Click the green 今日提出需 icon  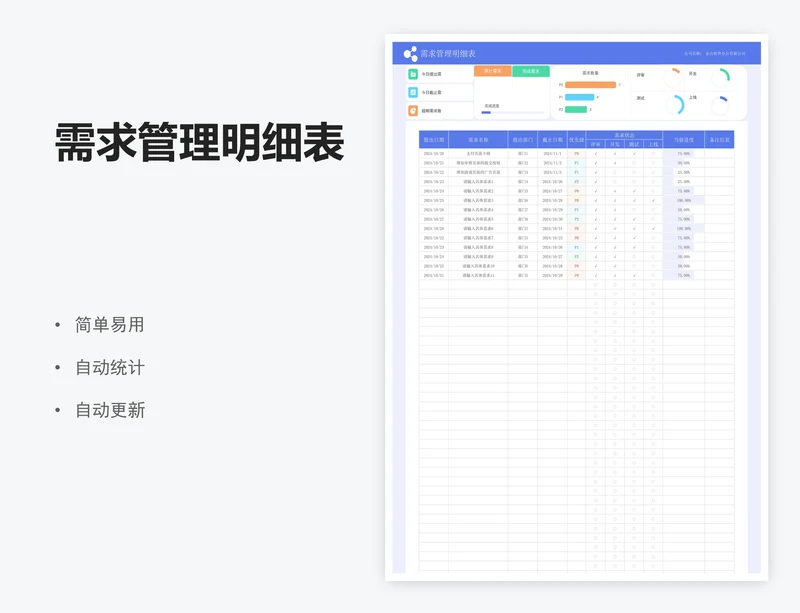pyautogui.click(x=413, y=74)
